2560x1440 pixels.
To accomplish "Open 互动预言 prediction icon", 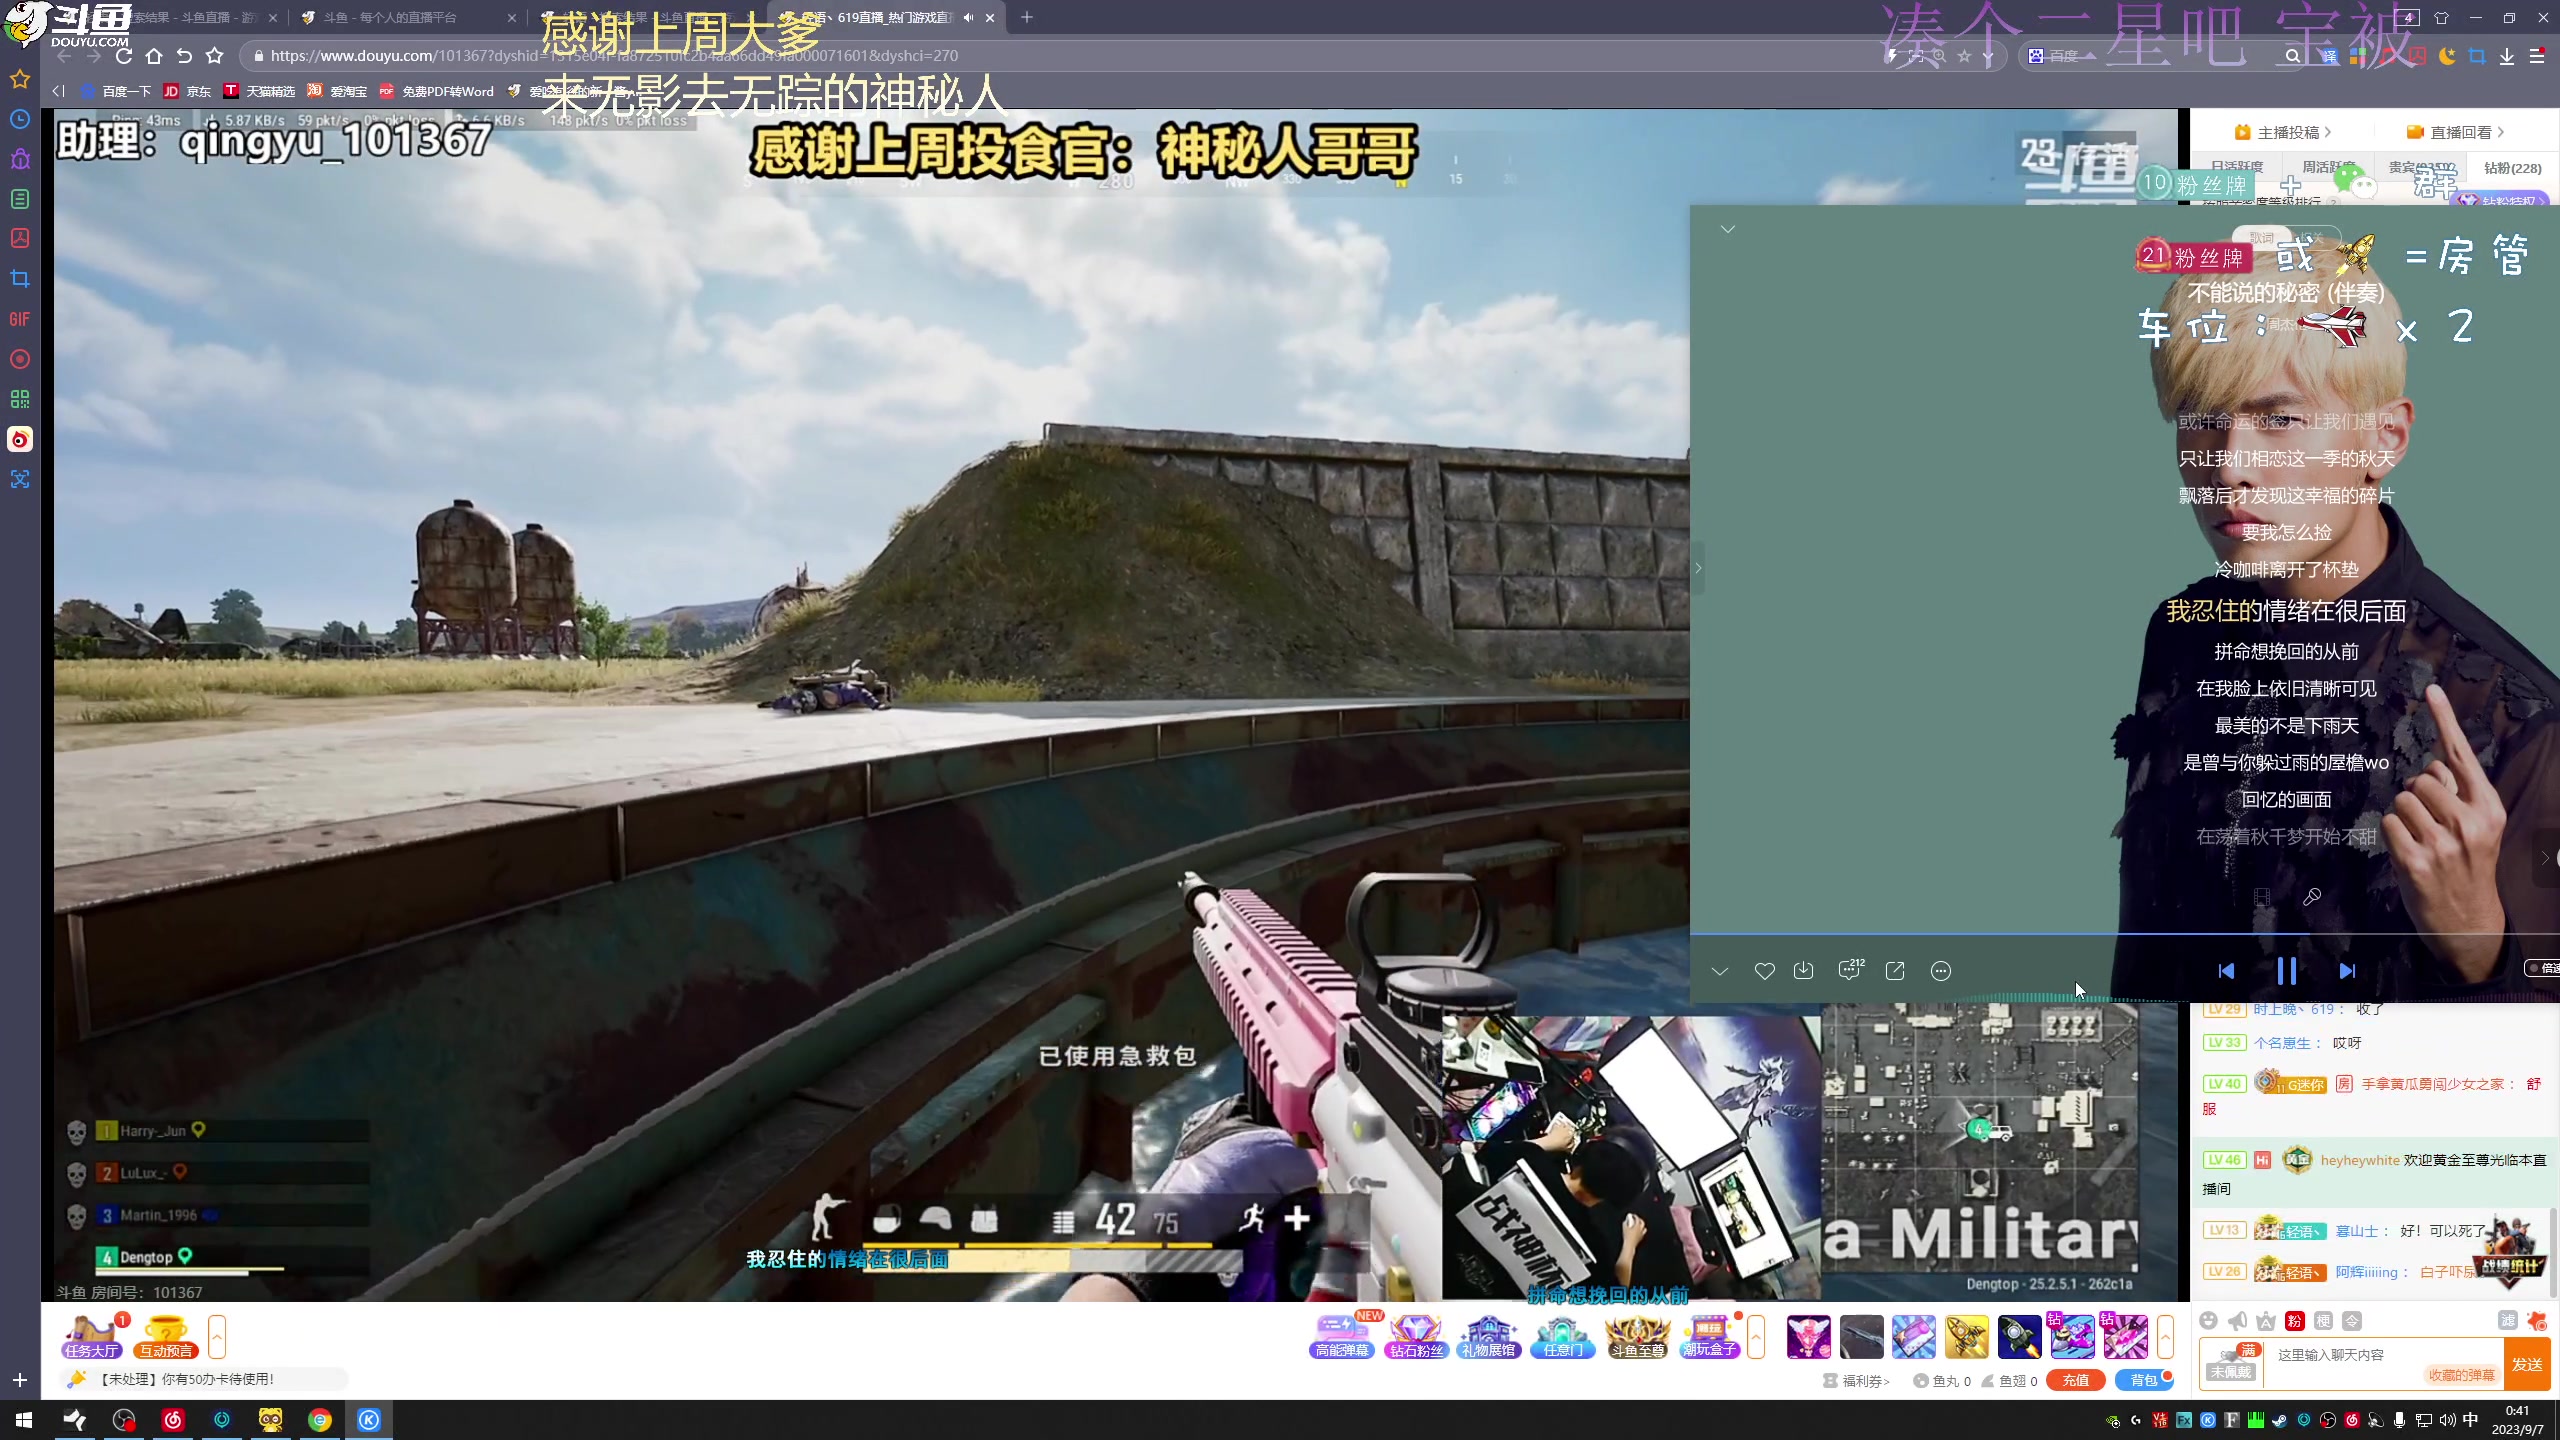I will click(x=166, y=1337).
